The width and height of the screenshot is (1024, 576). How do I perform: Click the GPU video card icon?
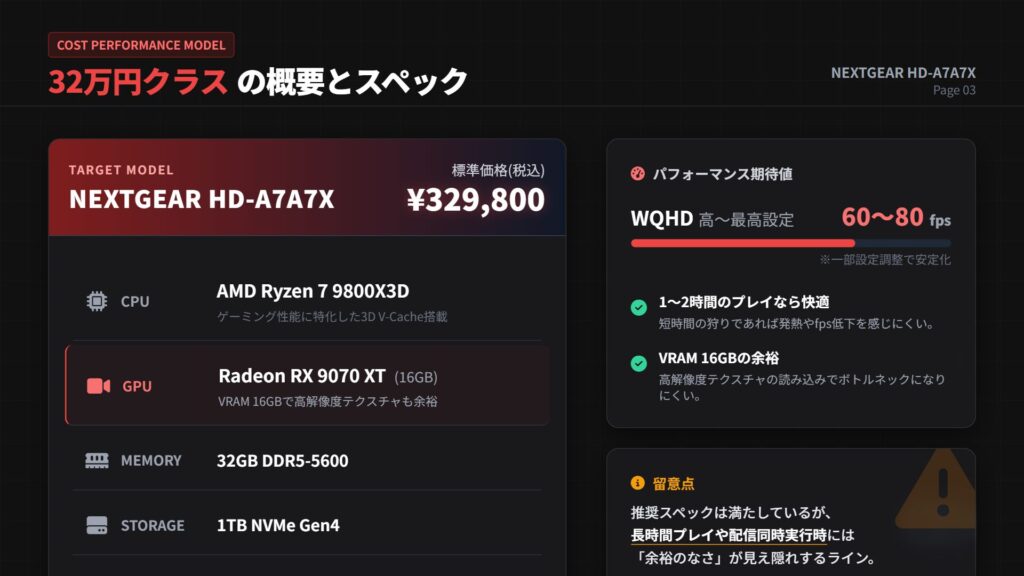[x=98, y=386]
